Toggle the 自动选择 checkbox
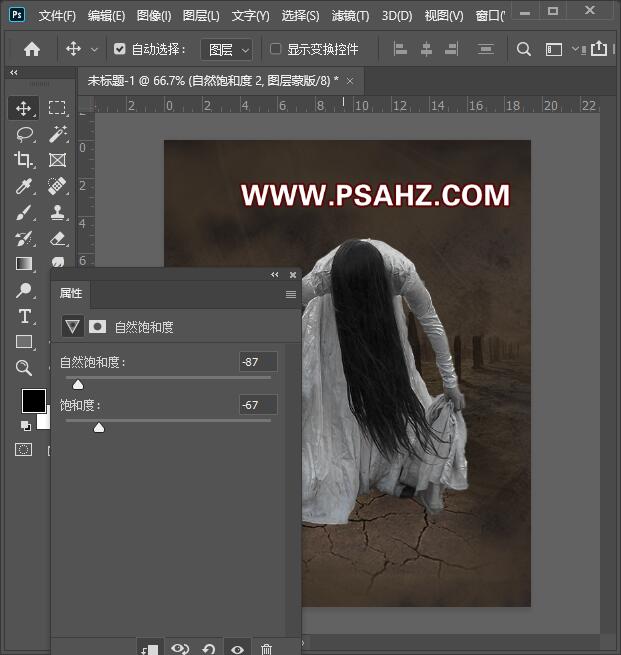Image resolution: width=621 pixels, height=655 pixels. tap(119, 49)
